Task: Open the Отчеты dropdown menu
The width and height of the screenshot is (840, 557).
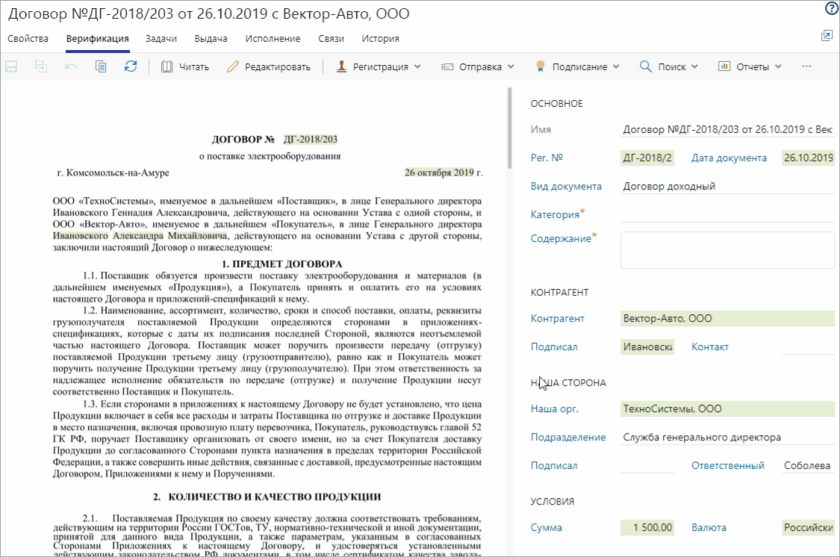Action: [750, 67]
